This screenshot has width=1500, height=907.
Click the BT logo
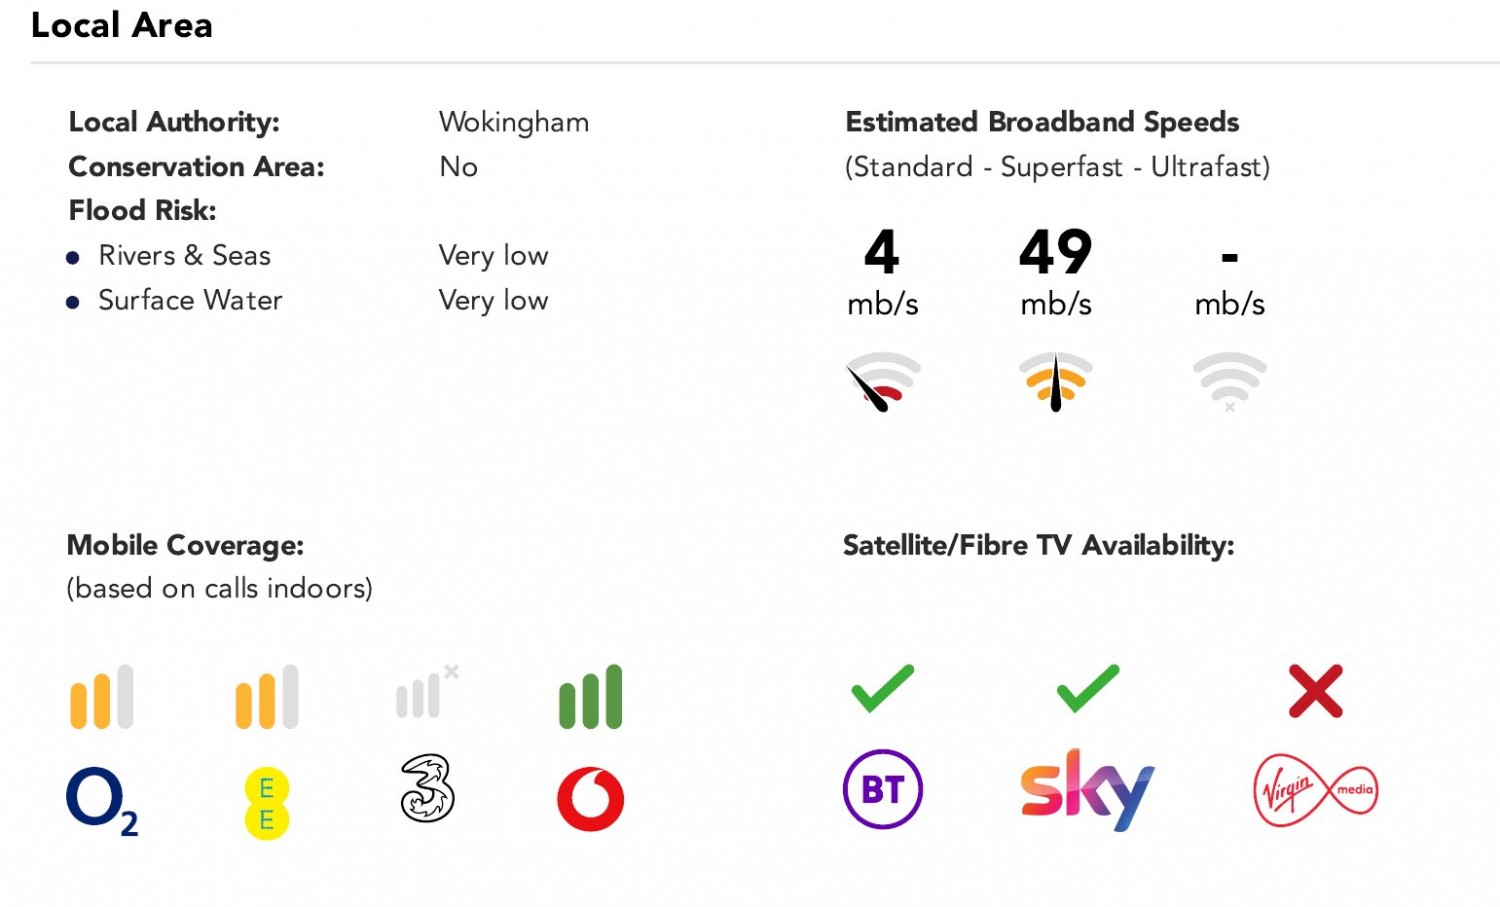tap(882, 789)
